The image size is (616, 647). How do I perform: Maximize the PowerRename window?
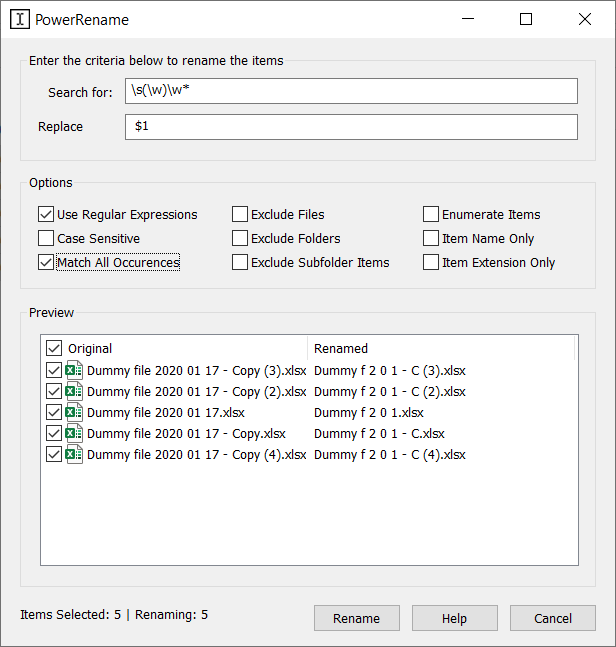coord(526,19)
